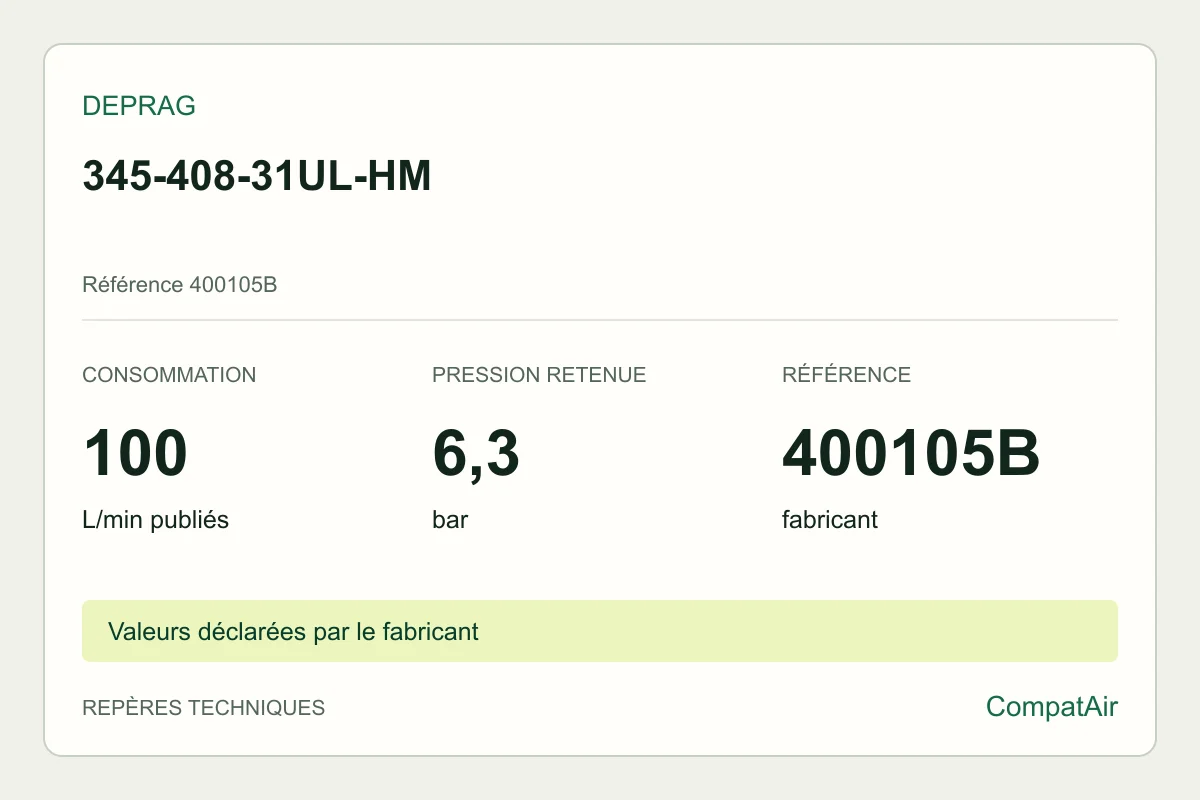Click the 'fabricant' caption

(x=830, y=520)
